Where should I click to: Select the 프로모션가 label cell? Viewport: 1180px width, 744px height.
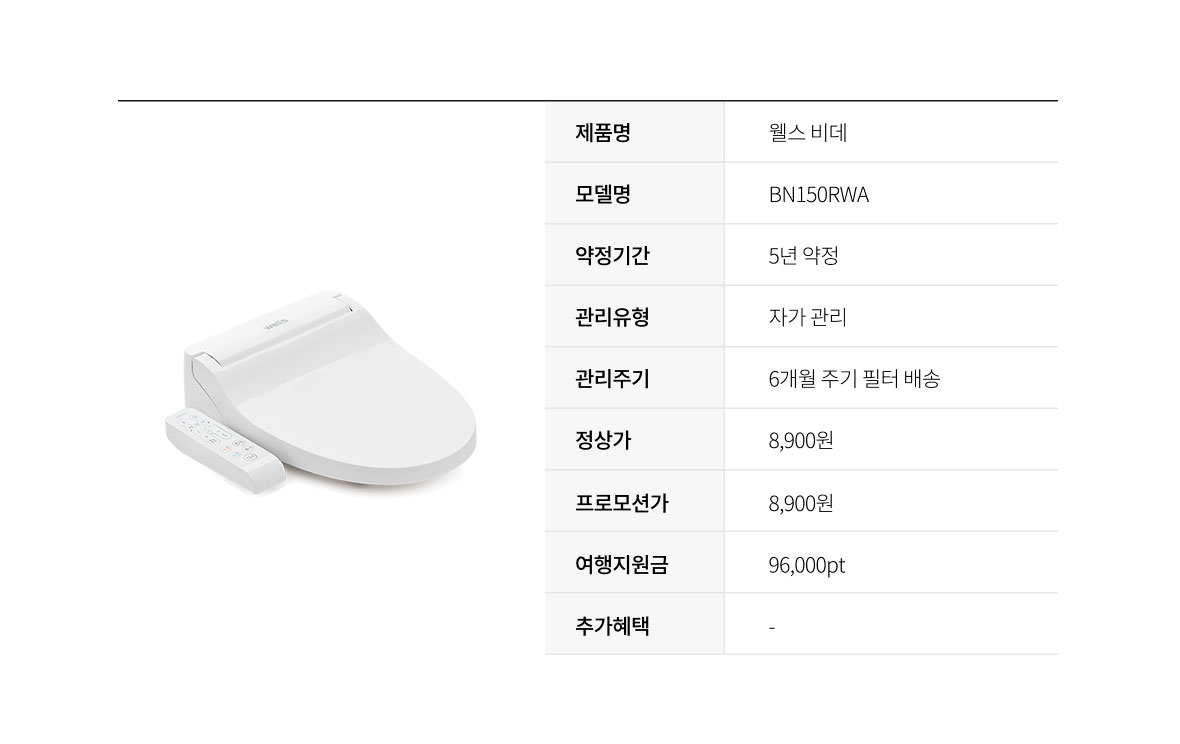634,502
